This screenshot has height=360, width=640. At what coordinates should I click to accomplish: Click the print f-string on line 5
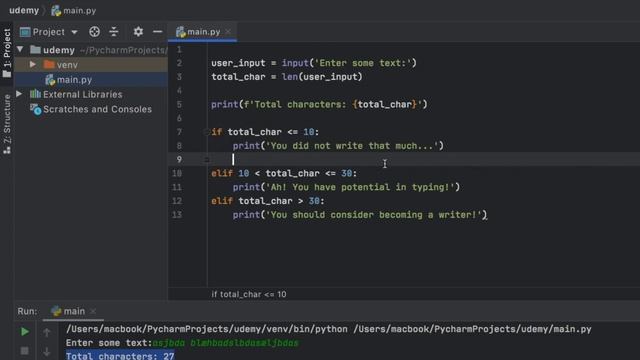pos(319,104)
